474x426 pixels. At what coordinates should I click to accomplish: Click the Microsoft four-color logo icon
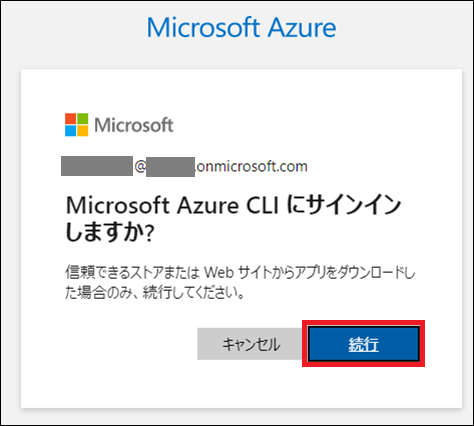click(77, 125)
